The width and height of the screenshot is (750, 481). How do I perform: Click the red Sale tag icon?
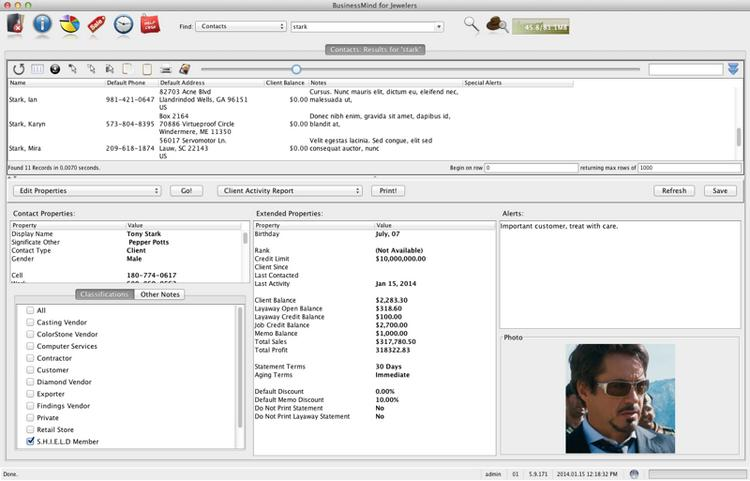pos(96,24)
